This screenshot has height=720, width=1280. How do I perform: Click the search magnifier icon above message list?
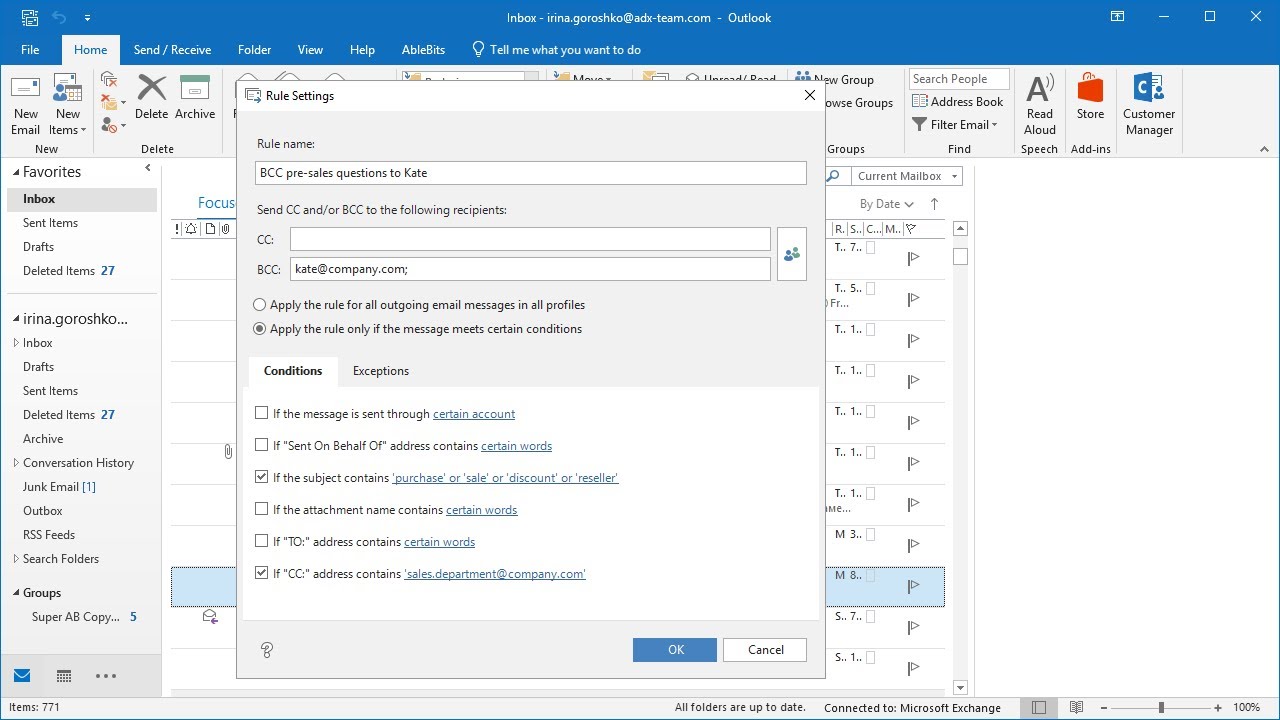tap(834, 176)
